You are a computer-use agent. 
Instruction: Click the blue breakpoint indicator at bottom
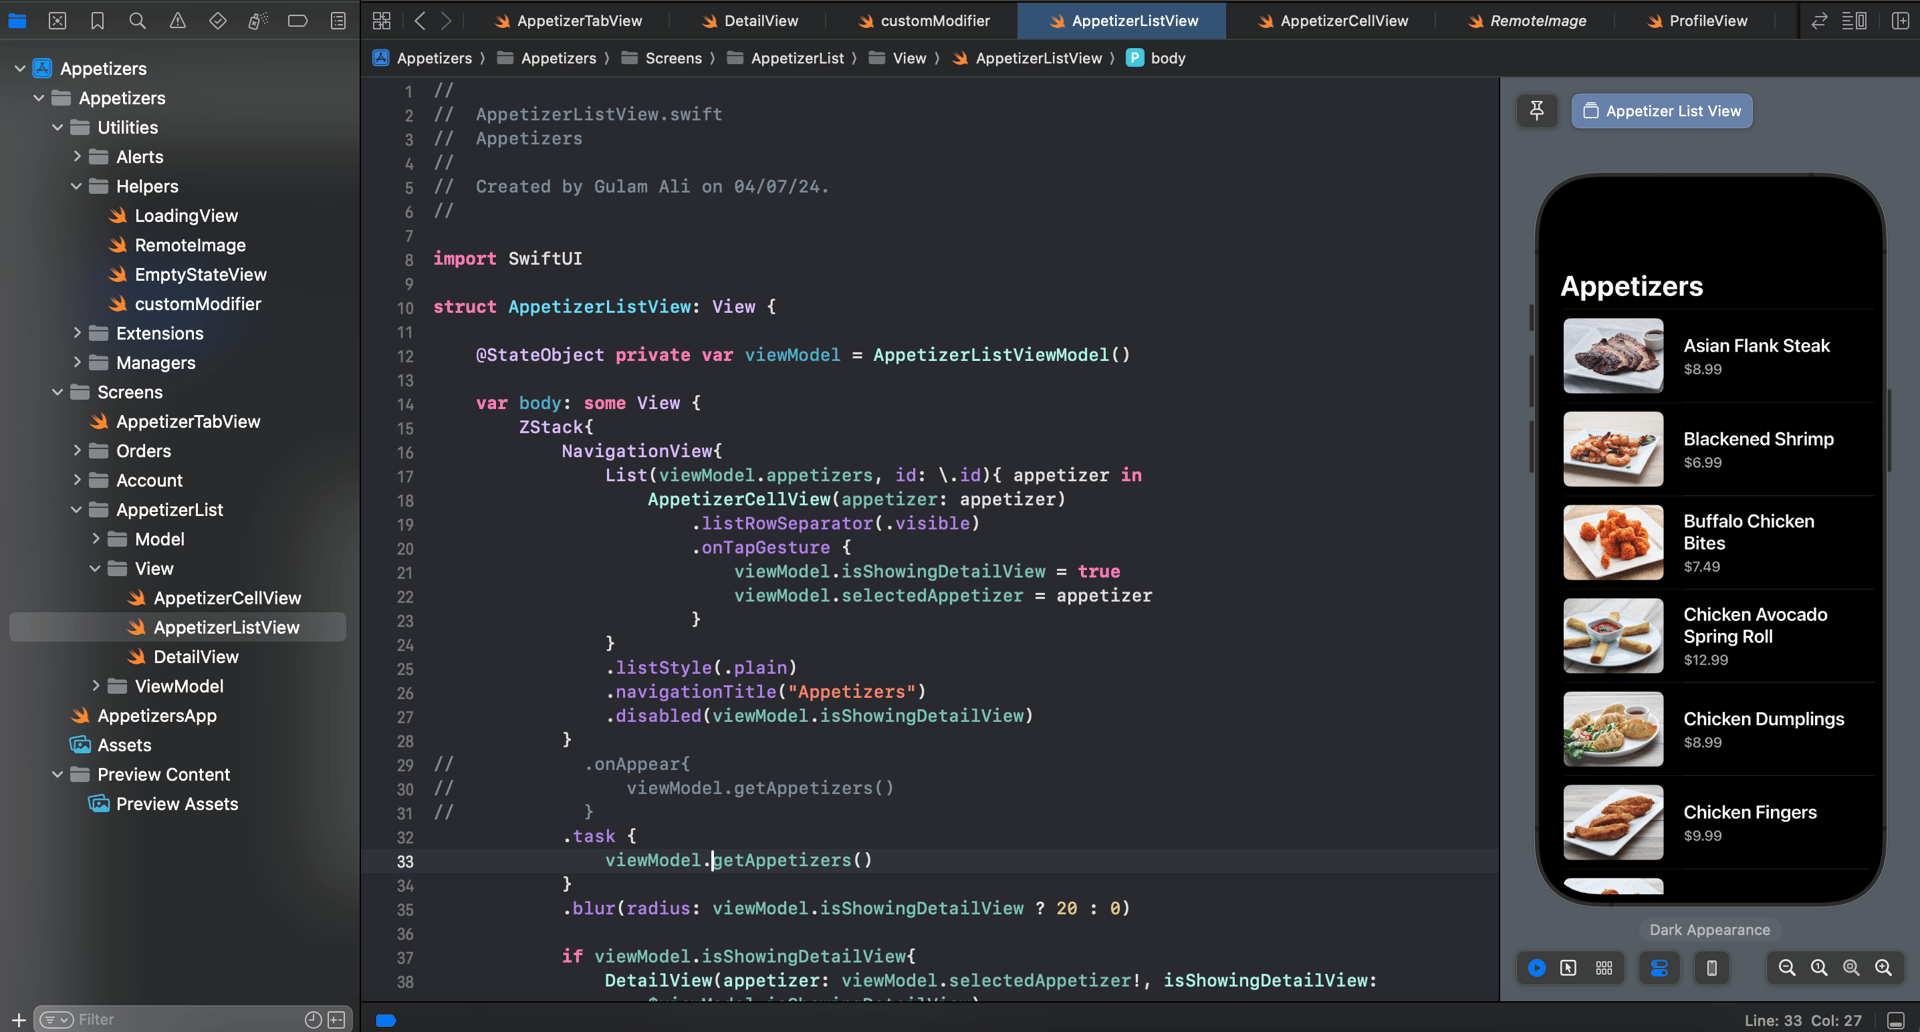[386, 1020]
